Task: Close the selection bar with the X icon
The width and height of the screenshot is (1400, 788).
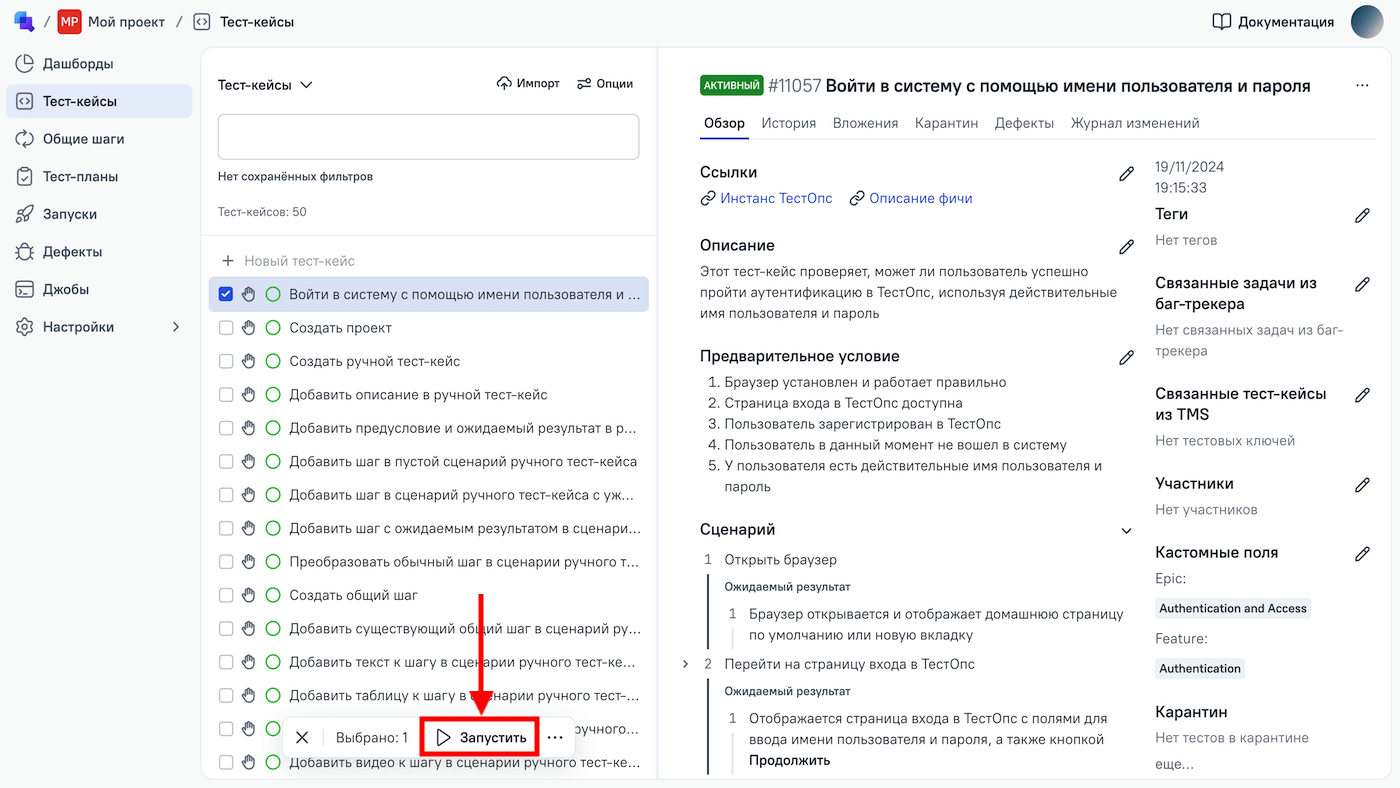Action: click(302, 738)
